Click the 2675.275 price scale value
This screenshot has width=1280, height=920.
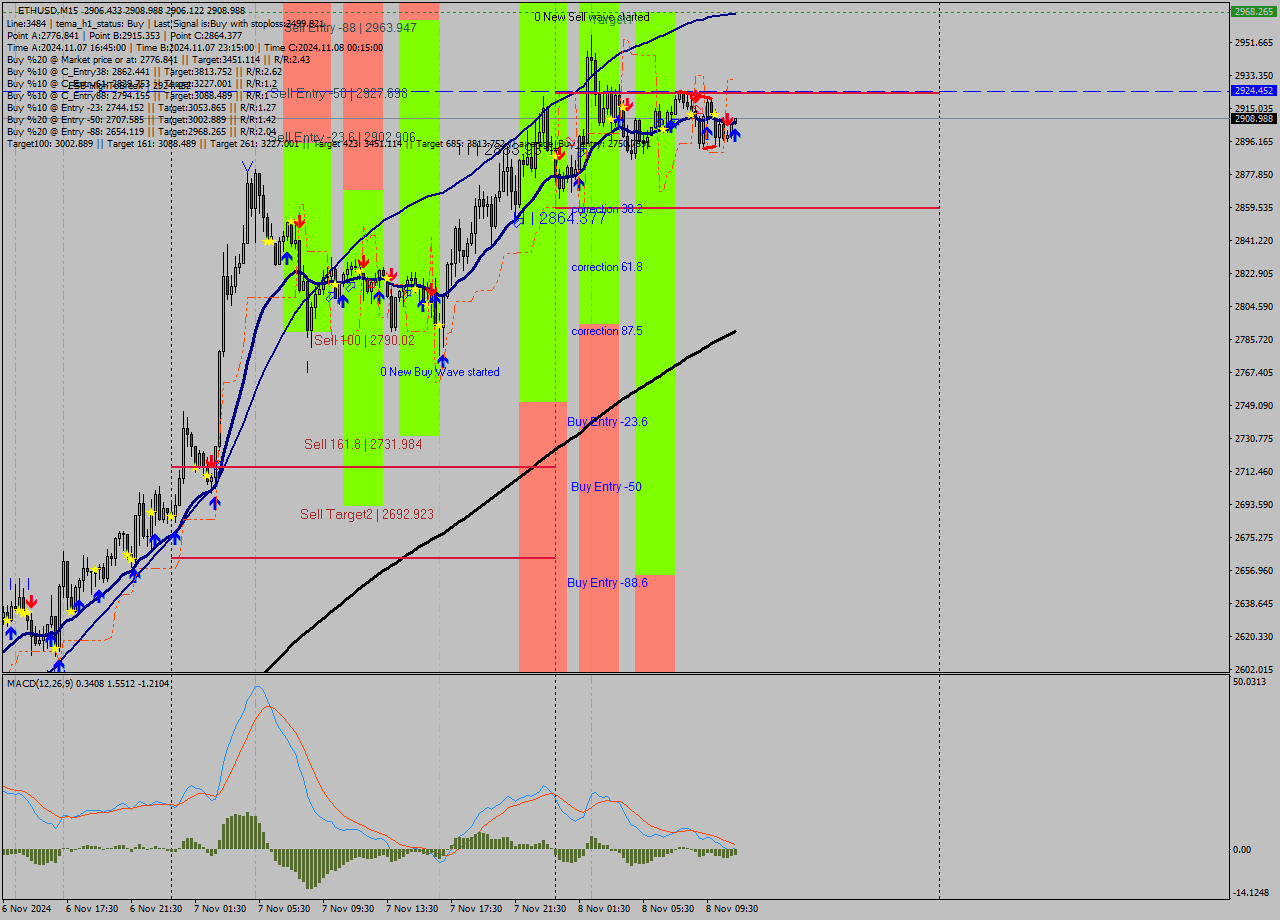(x=1254, y=537)
